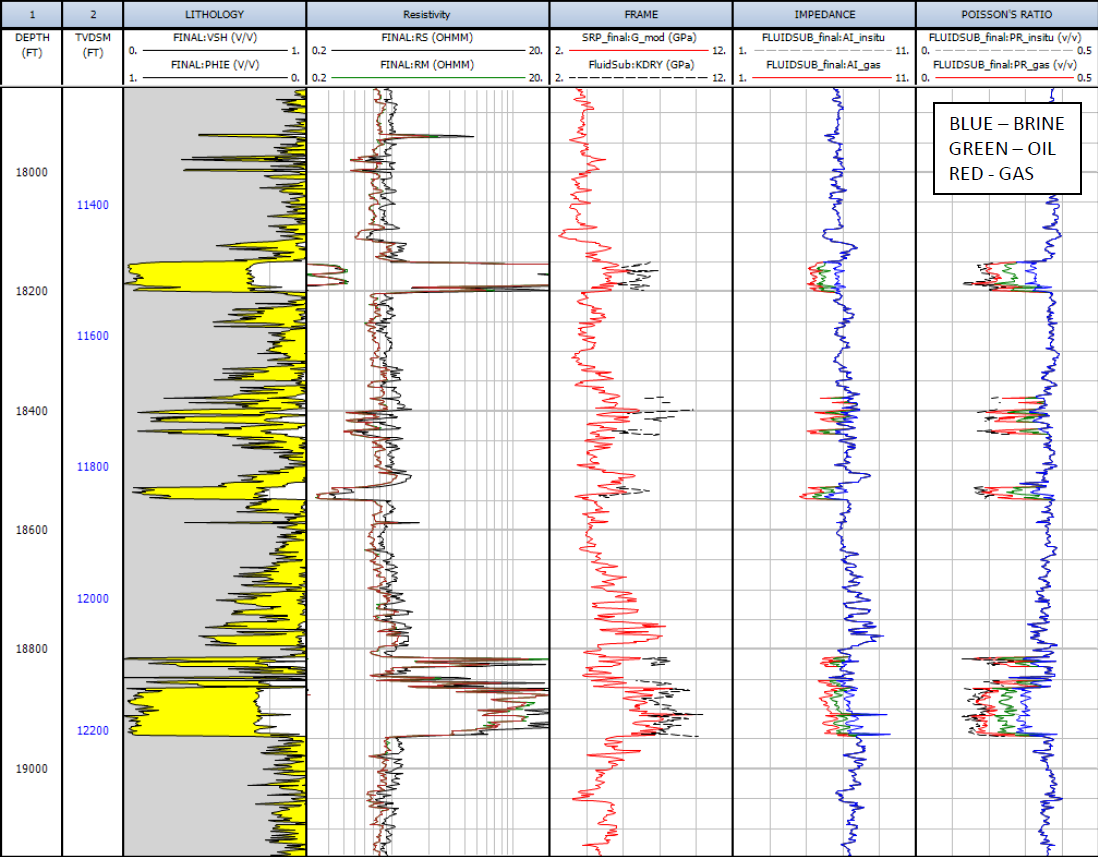This screenshot has height=857, width=1098.
Task: Click the IMPEDANCE track header
Action: coord(823,14)
